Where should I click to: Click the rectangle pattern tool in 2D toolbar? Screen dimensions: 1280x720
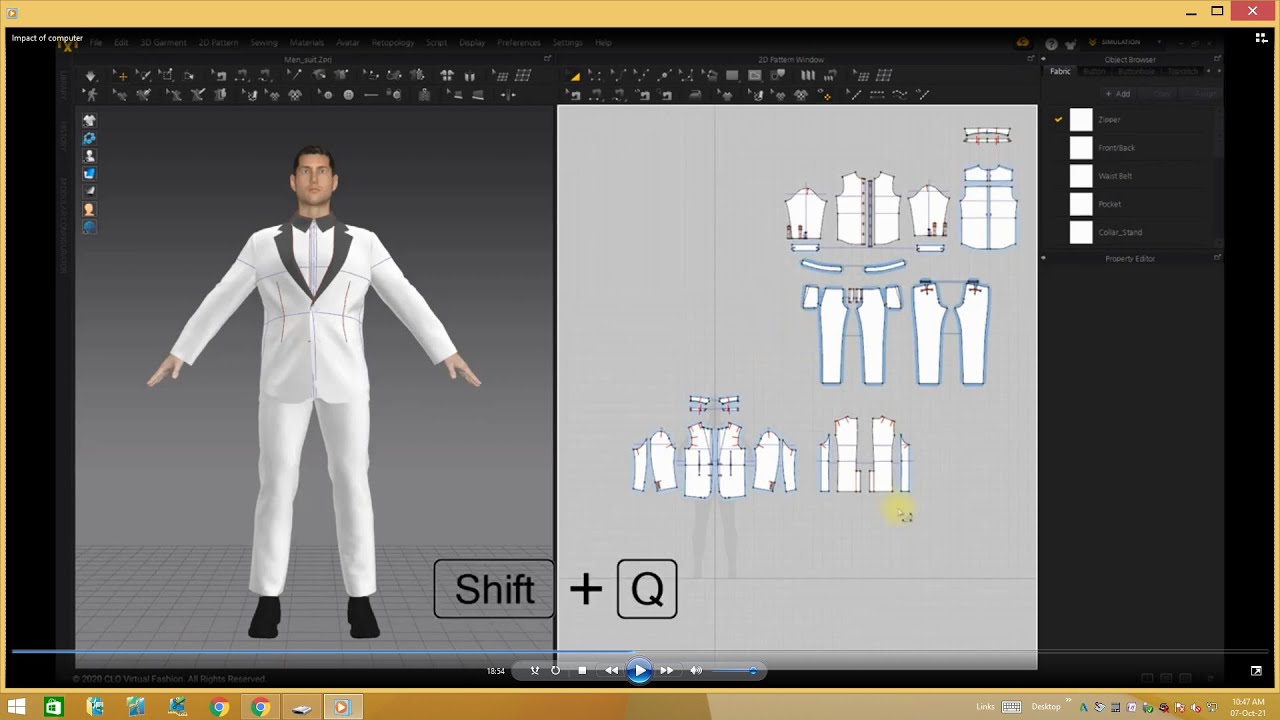pyautogui.click(x=732, y=76)
